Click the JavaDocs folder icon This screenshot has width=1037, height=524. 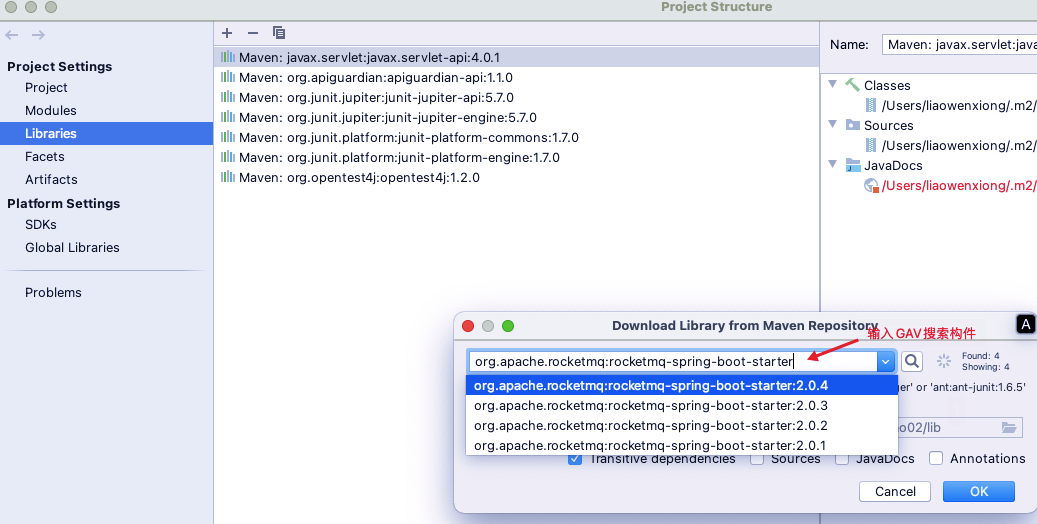click(853, 165)
